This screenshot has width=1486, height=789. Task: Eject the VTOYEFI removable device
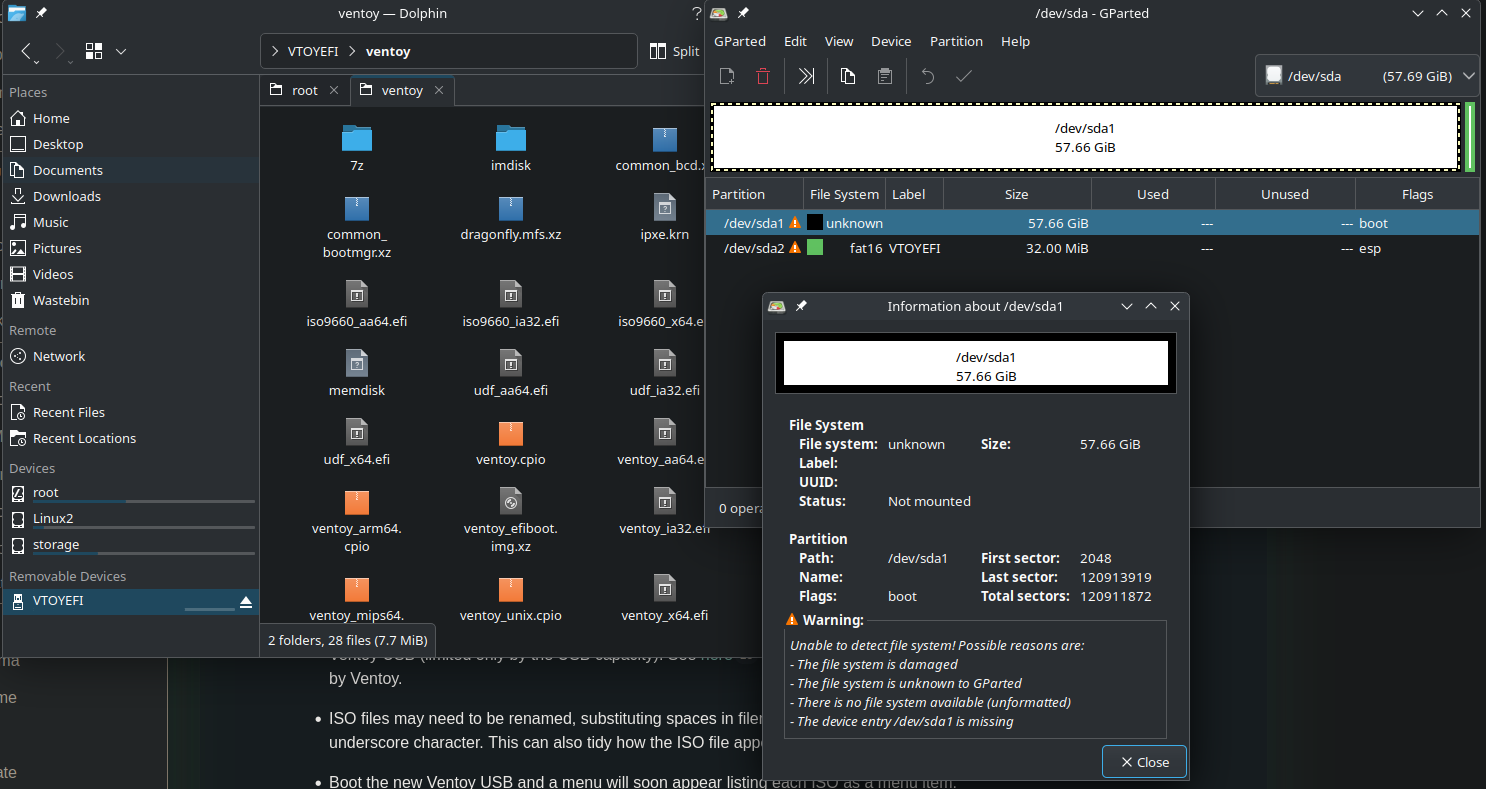(x=246, y=601)
